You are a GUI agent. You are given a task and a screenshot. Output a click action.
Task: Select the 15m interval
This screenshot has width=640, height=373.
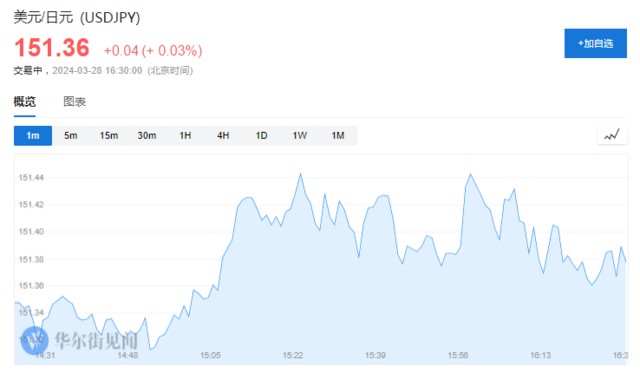click(109, 135)
